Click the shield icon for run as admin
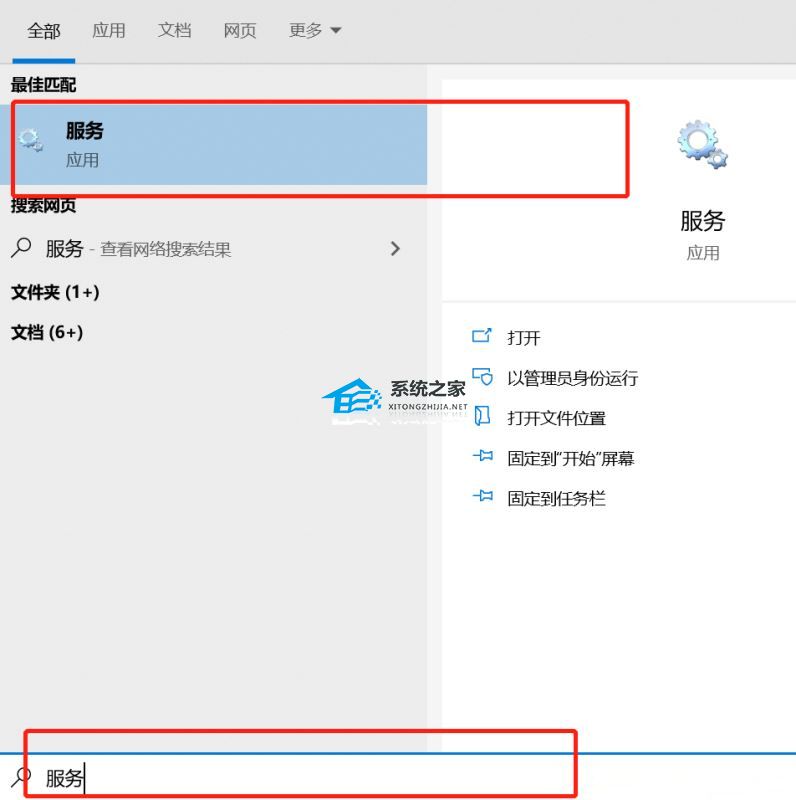The image size is (796, 800). [x=482, y=377]
